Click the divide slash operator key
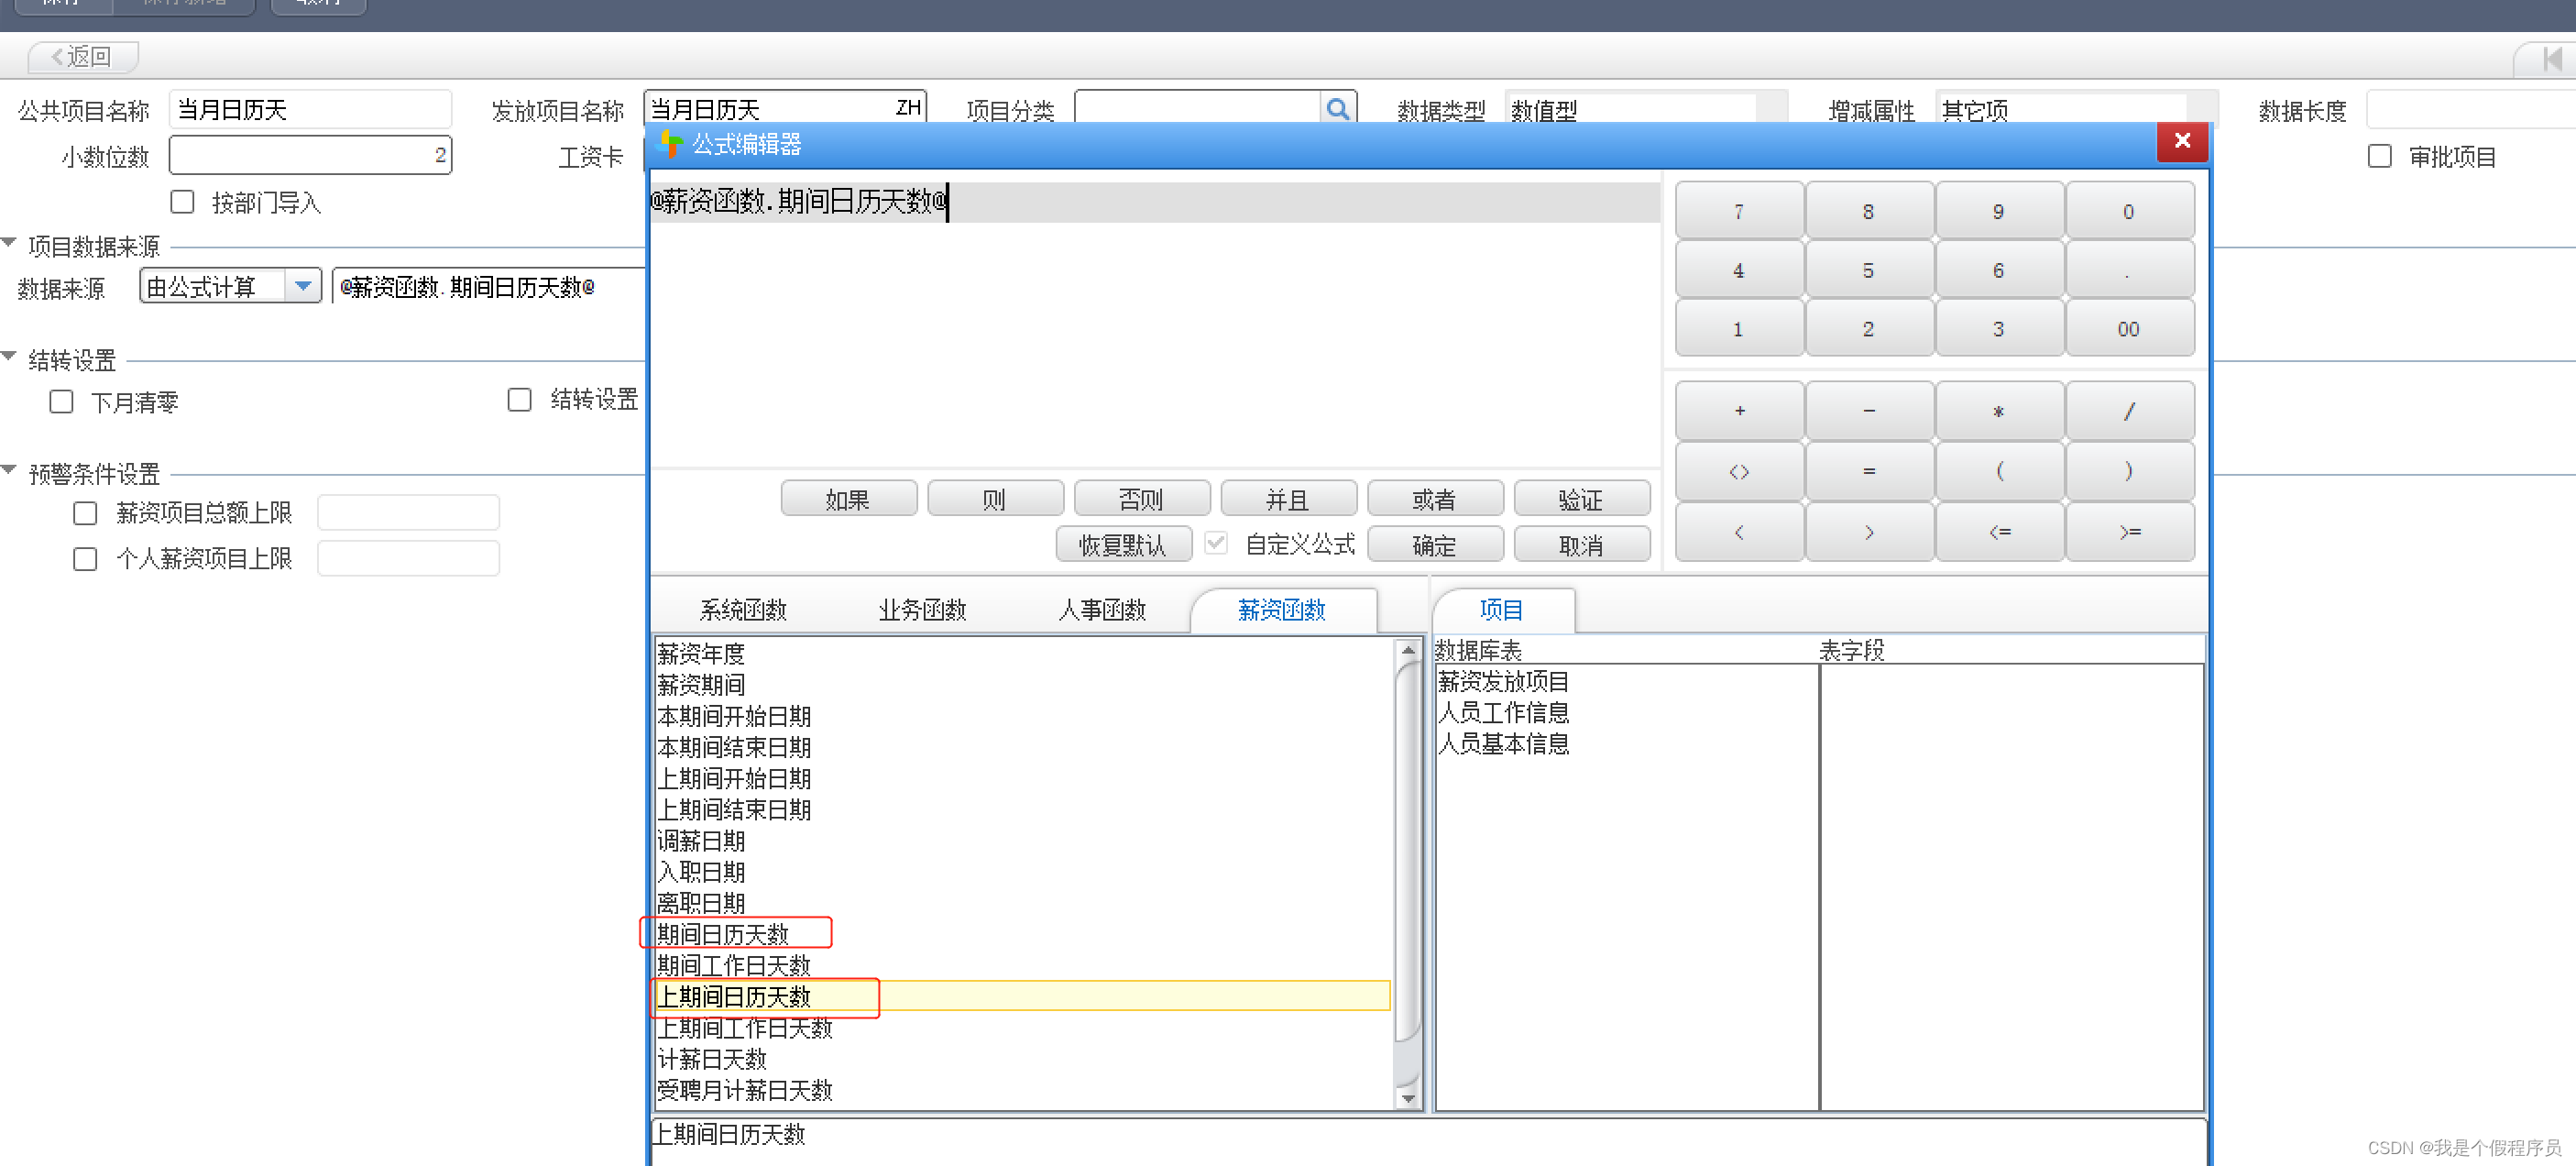The image size is (2576, 1166). pyautogui.click(x=2129, y=410)
